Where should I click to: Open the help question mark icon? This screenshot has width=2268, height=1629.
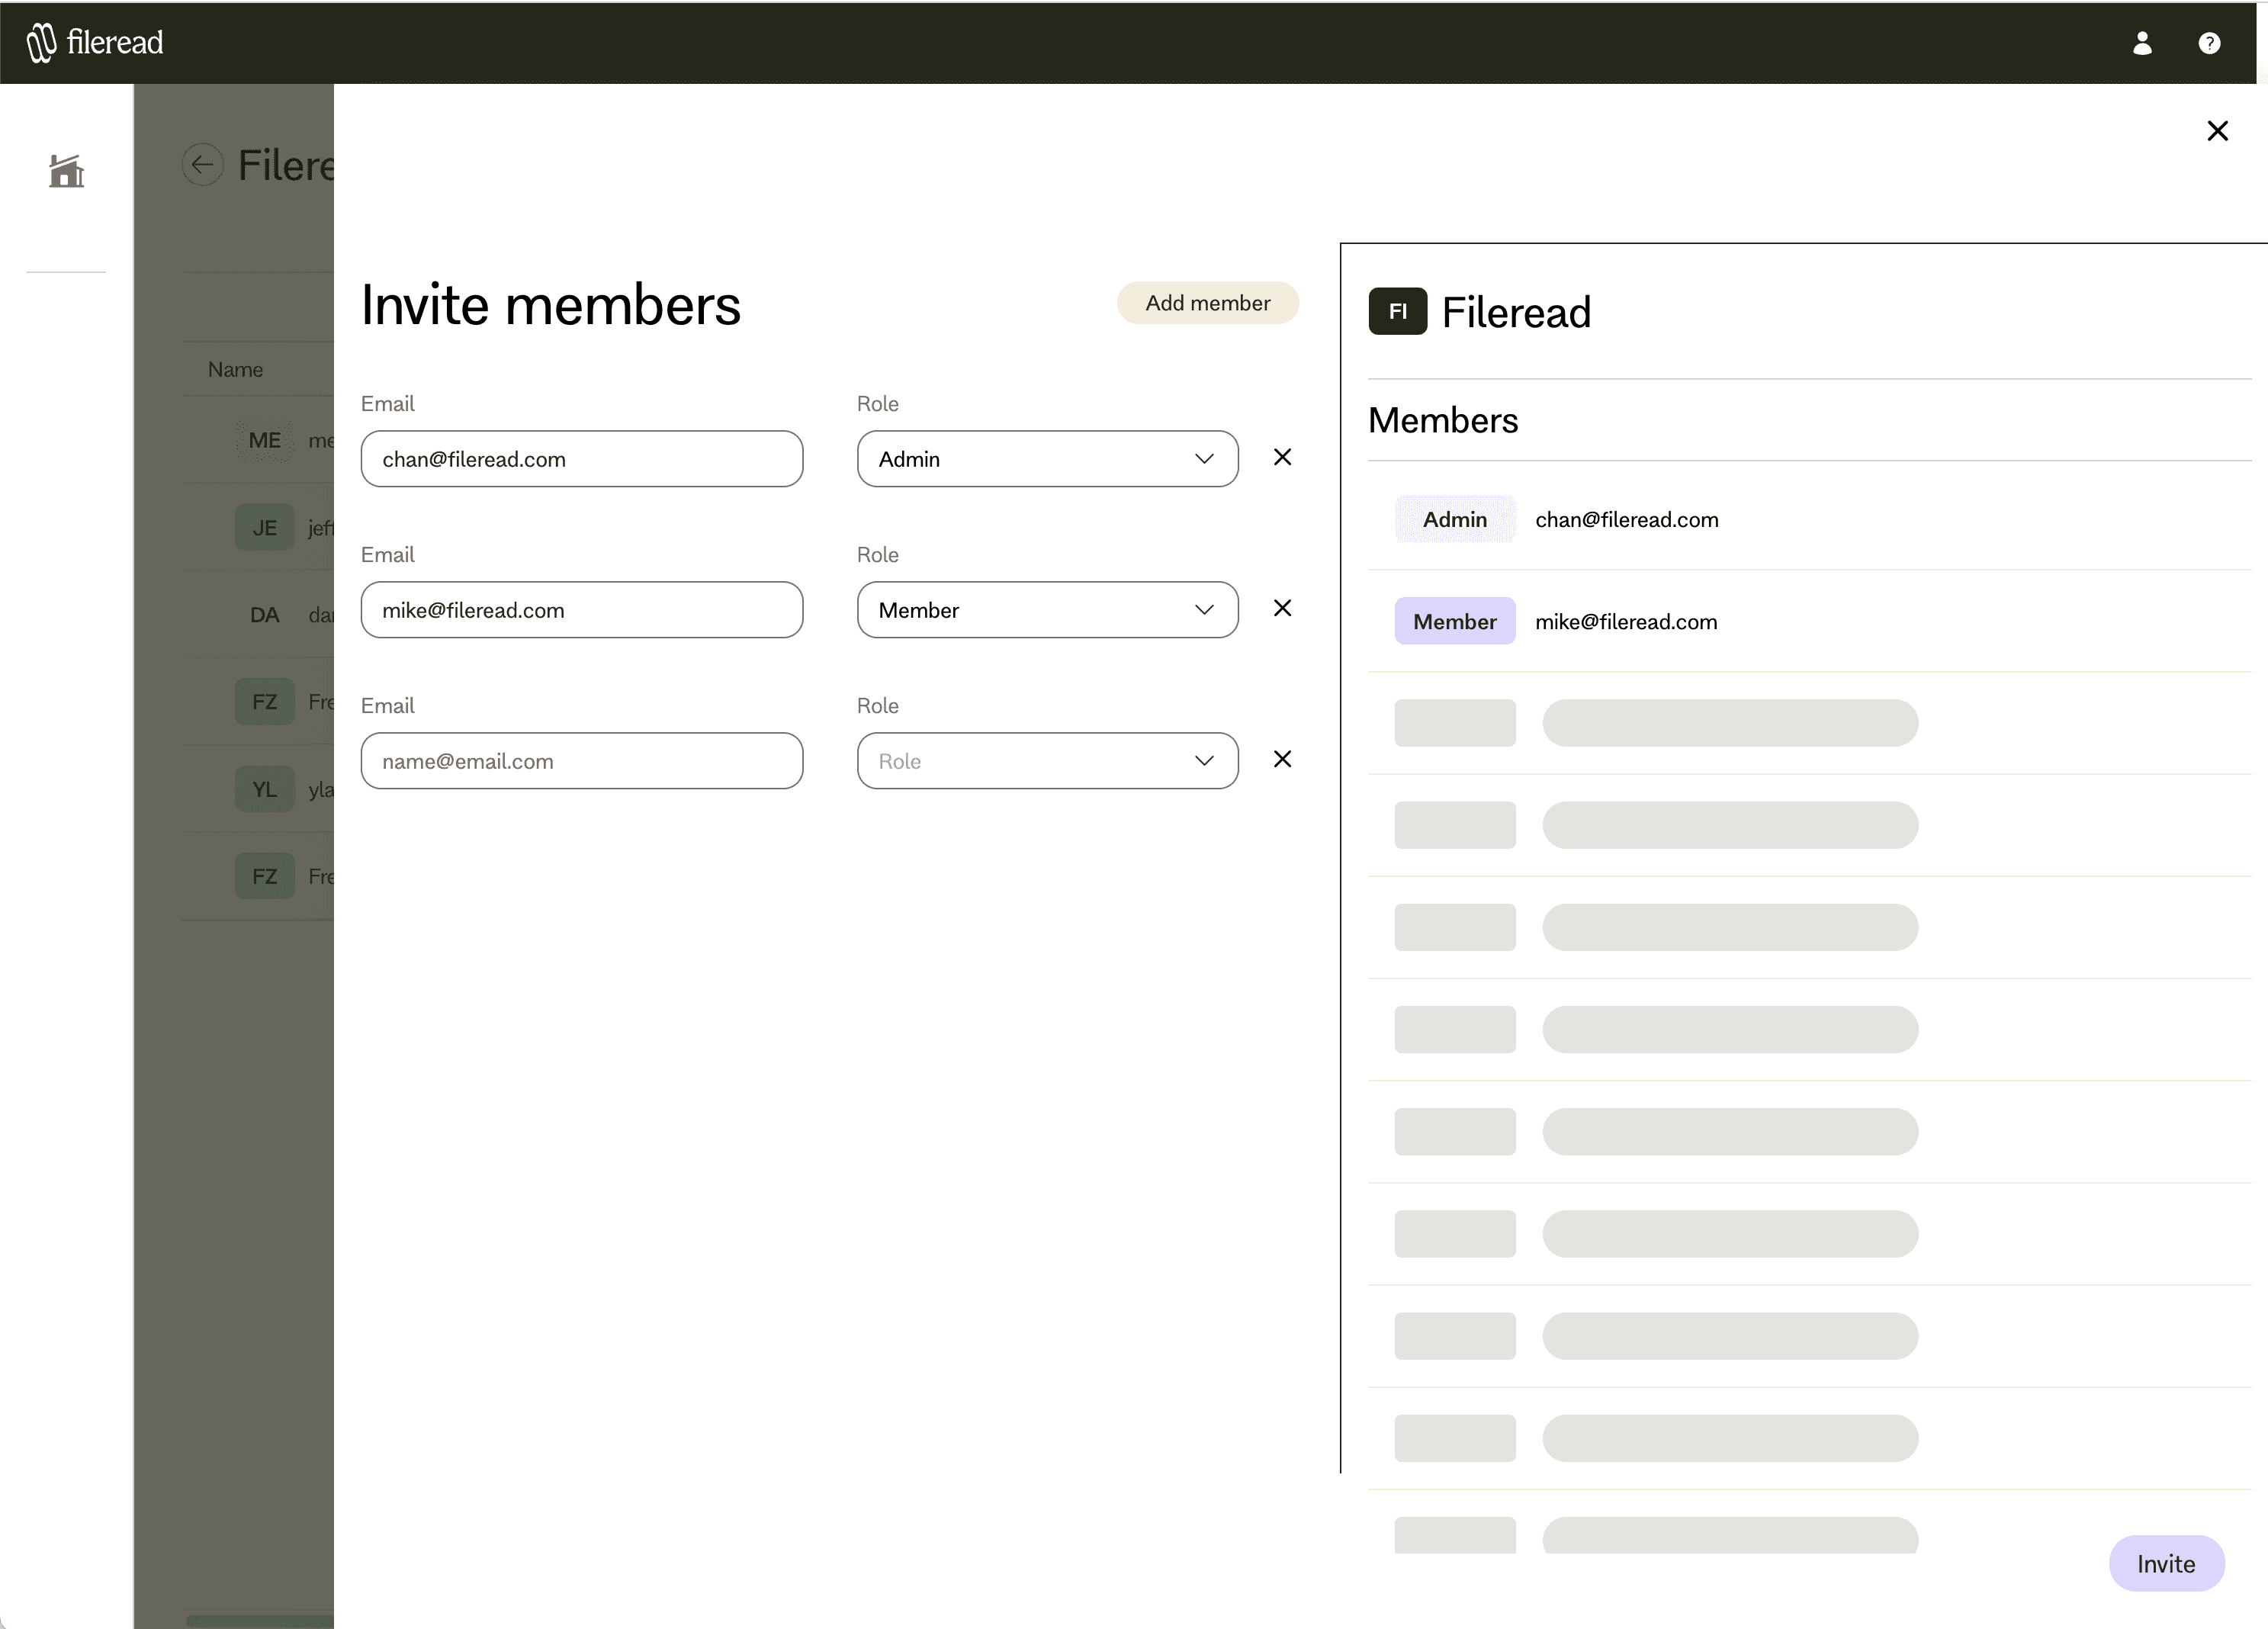click(x=2209, y=43)
